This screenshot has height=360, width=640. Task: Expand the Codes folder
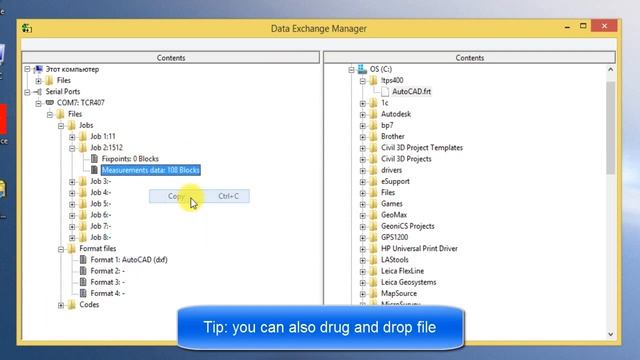pos(61,305)
